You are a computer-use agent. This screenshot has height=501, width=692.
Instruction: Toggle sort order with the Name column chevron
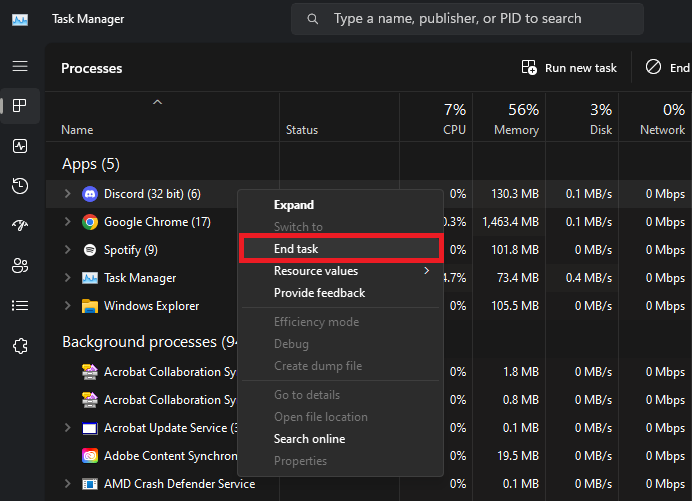point(158,102)
